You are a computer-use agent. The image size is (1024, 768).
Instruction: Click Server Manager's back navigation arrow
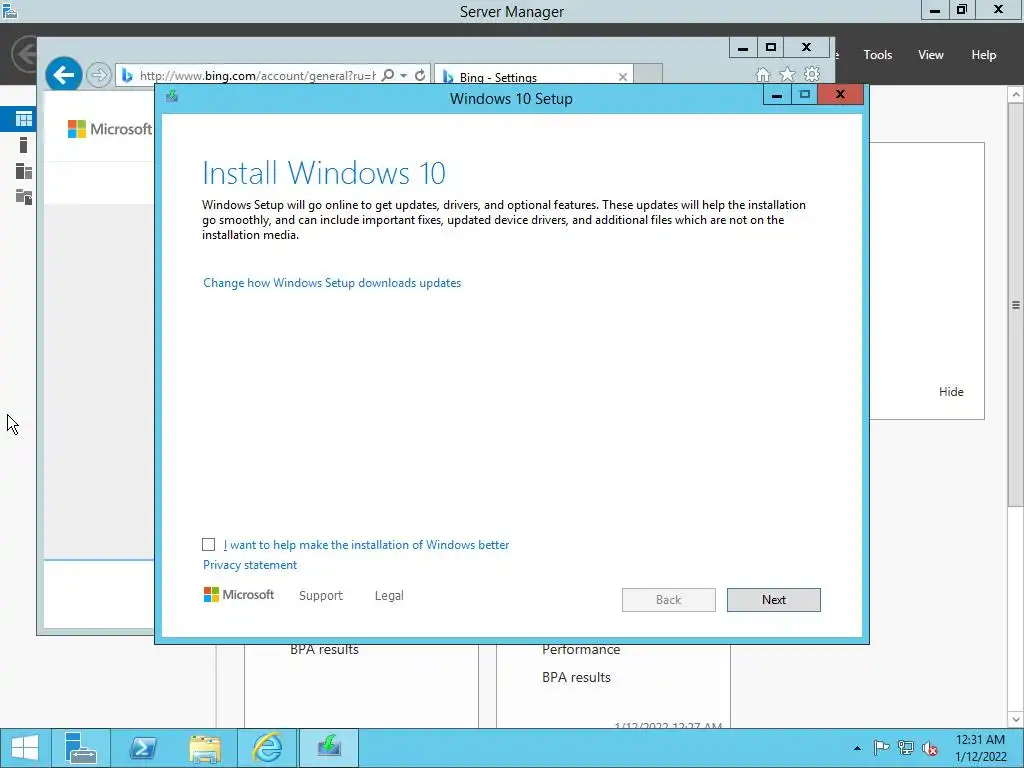coord(25,54)
